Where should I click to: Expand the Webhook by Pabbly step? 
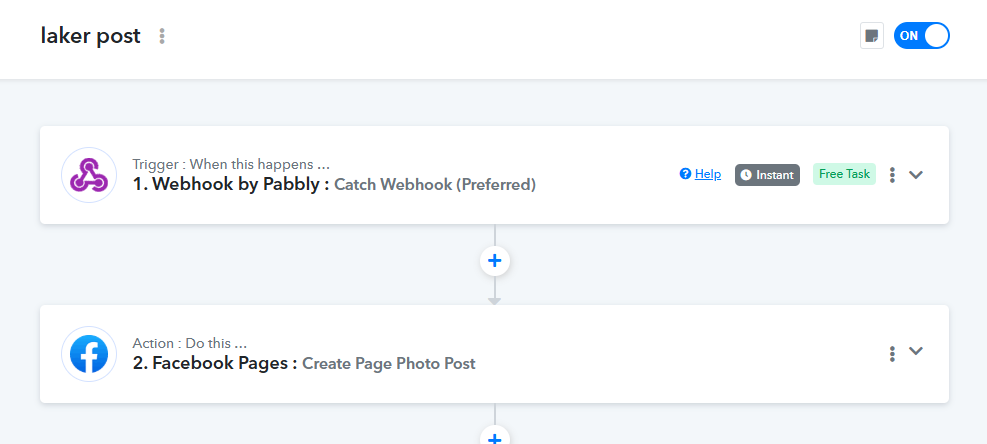click(x=916, y=175)
